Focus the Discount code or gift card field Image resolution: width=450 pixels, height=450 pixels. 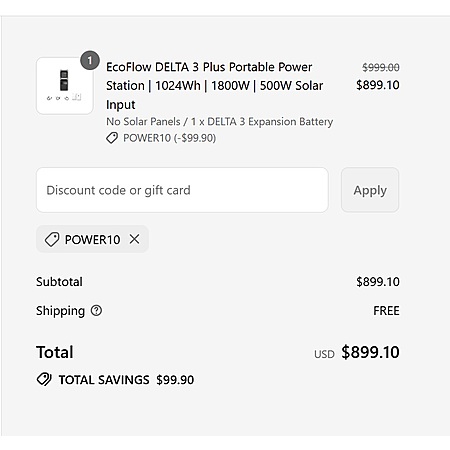point(182,190)
